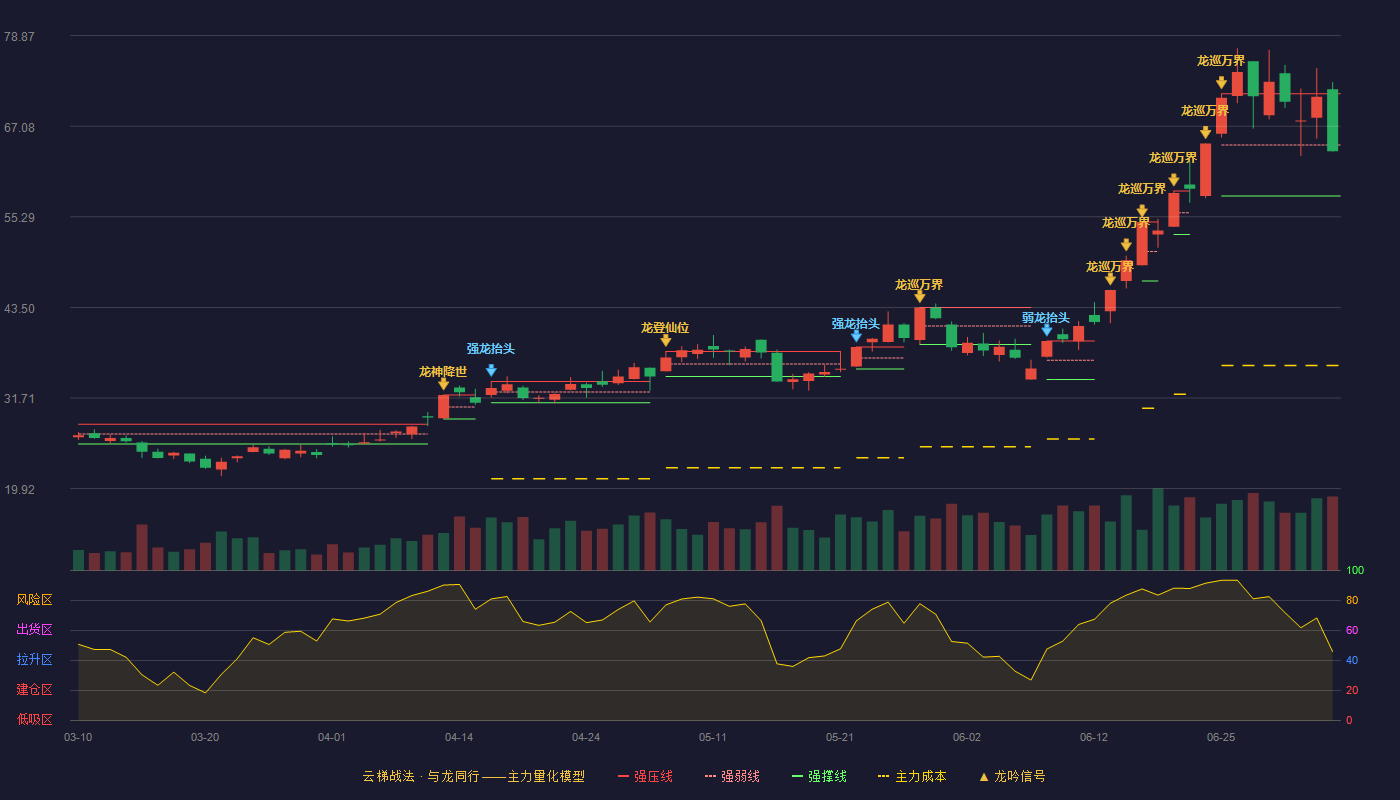Click the blue 40 indicator axis label
This screenshot has height=800, width=1400.
point(1352,661)
